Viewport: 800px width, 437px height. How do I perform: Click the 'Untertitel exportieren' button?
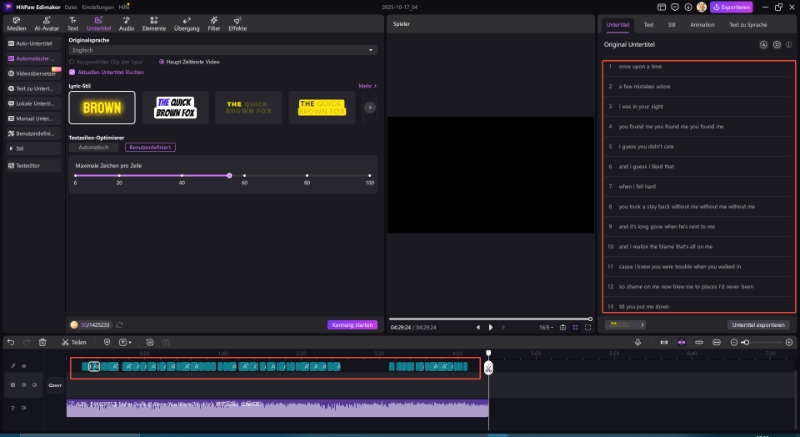(x=759, y=324)
